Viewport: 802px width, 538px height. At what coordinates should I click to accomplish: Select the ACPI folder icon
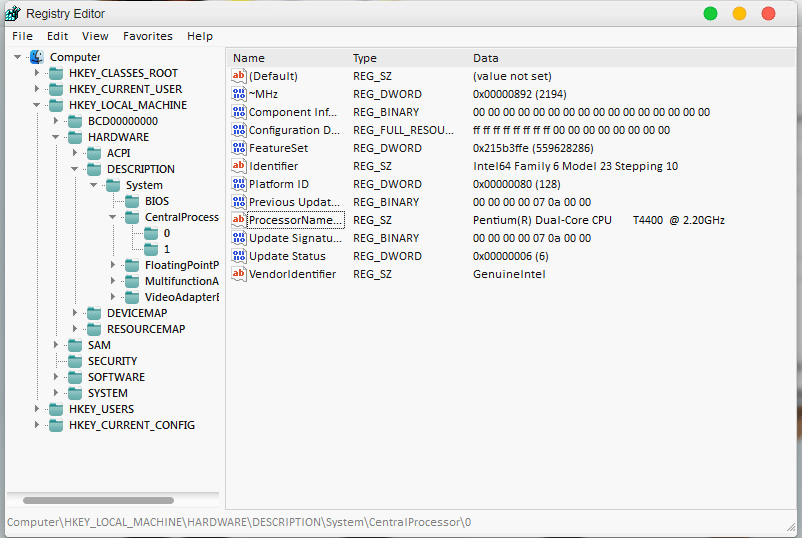(x=94, y=153)
